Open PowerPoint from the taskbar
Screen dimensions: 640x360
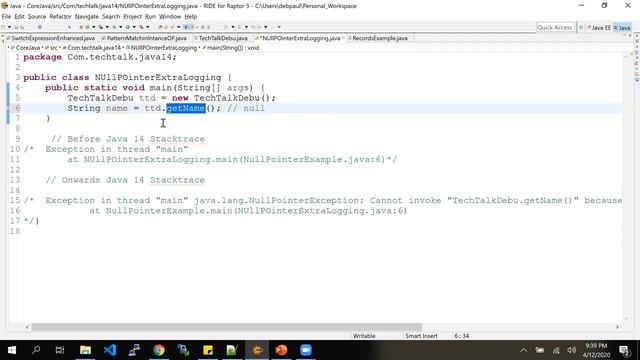tap(281, 350)
